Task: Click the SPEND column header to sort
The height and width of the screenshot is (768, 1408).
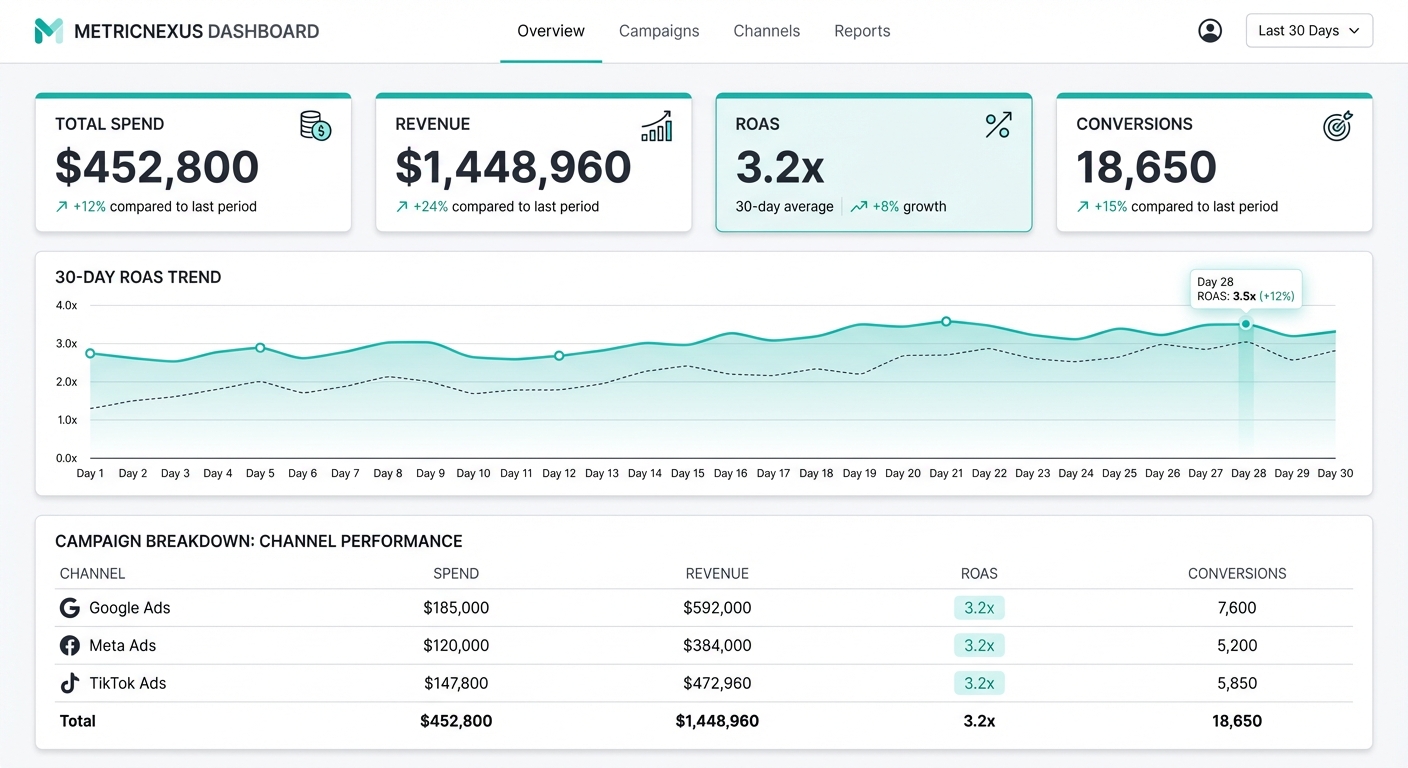Action: 456,573
